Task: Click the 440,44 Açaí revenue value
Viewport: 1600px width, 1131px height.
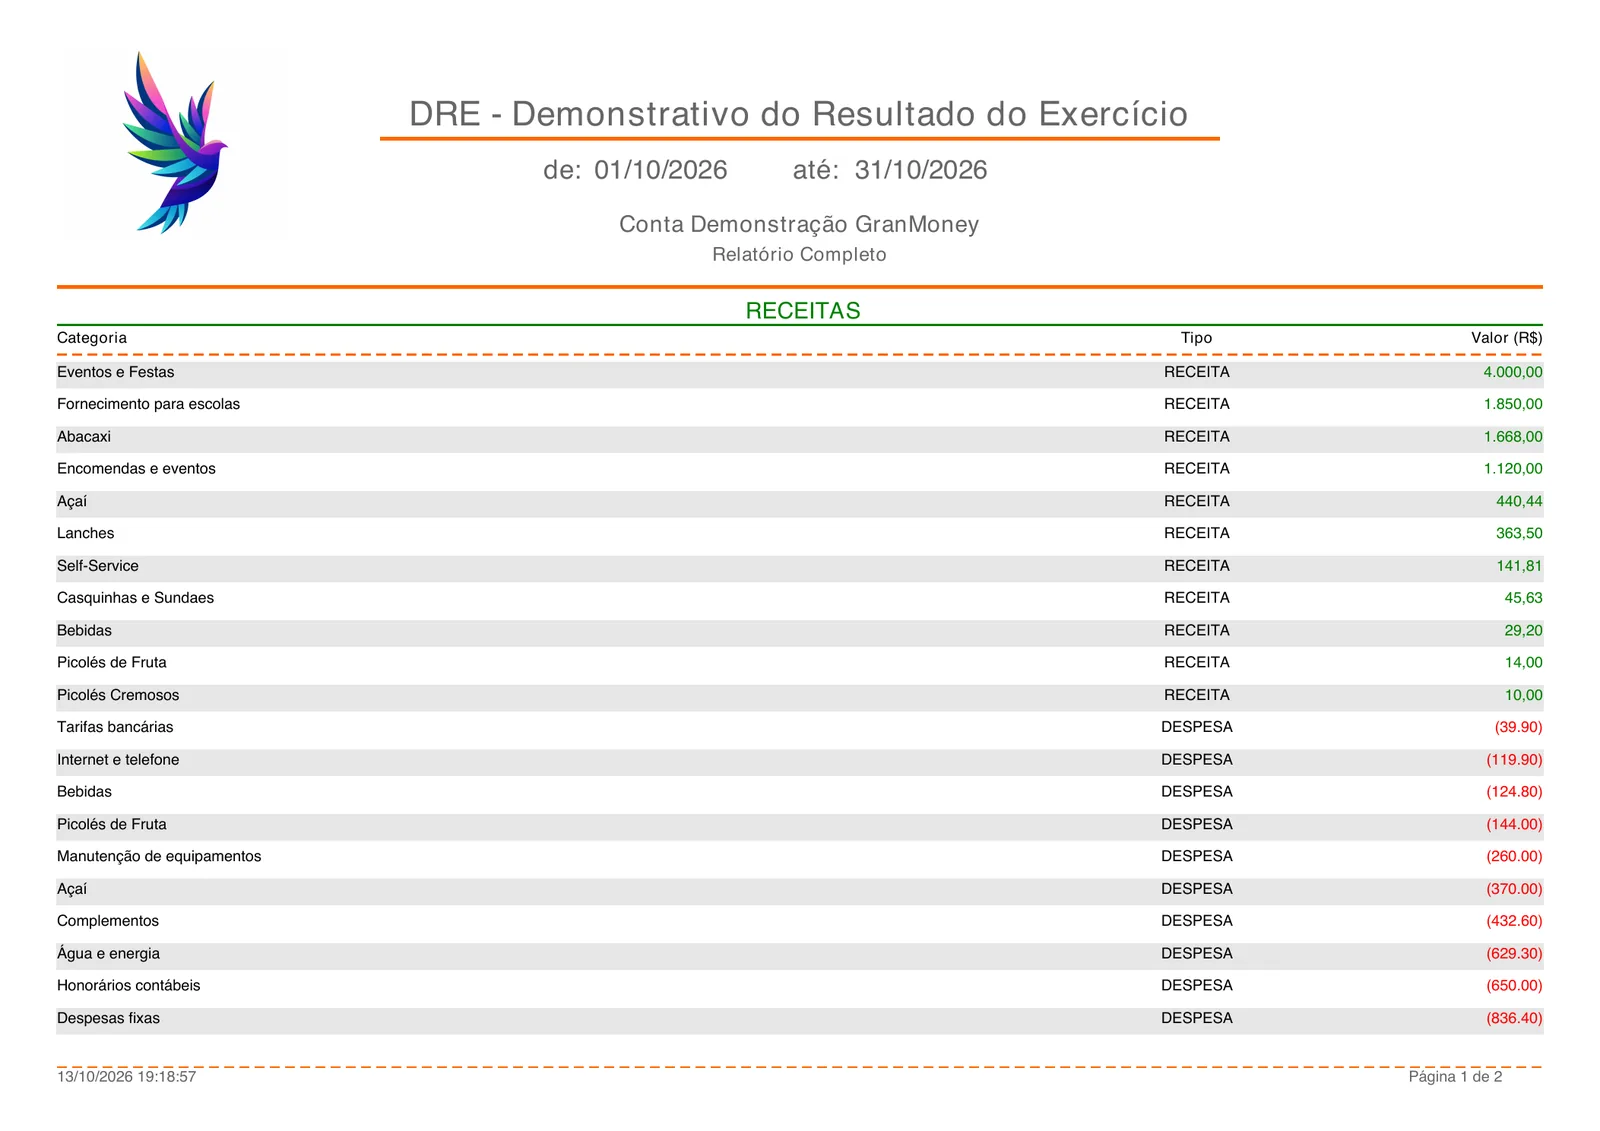Action: coord(1519,501)
